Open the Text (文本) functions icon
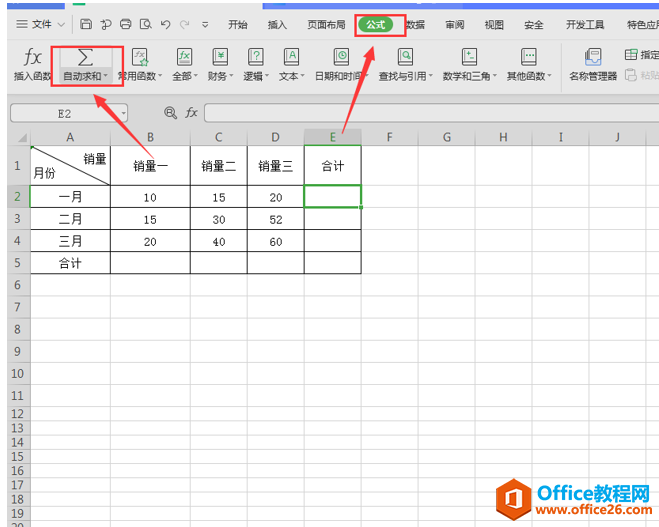Screen dimensions: 659x527 (291, 57)
